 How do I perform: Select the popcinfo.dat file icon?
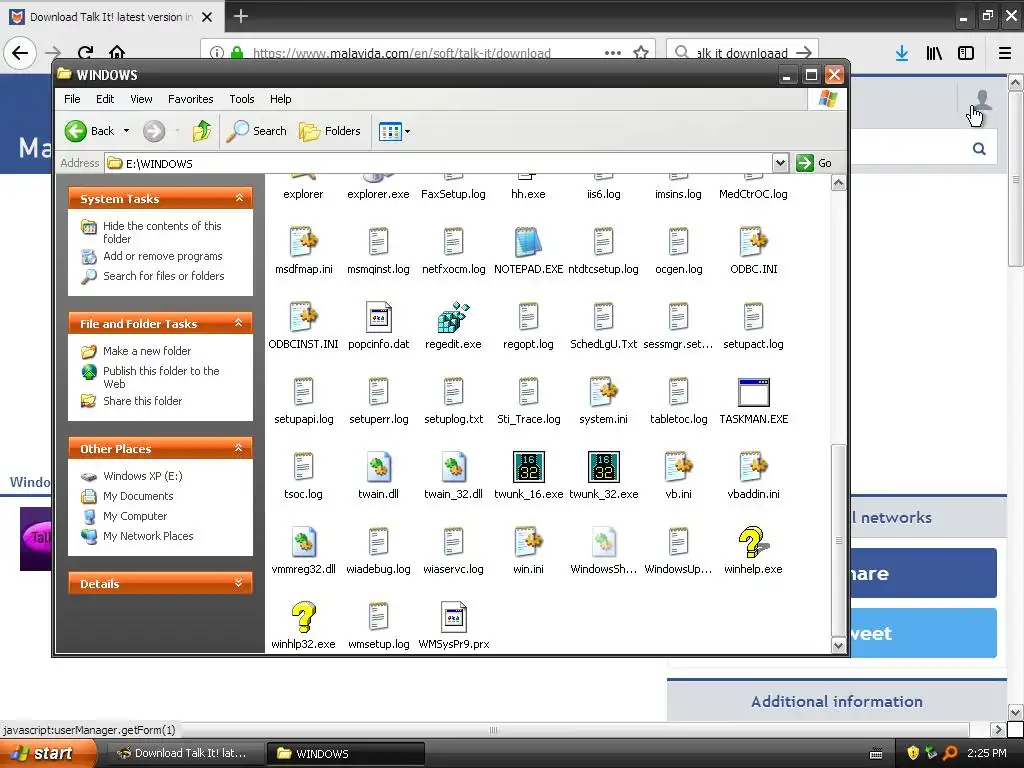[379, 317]
